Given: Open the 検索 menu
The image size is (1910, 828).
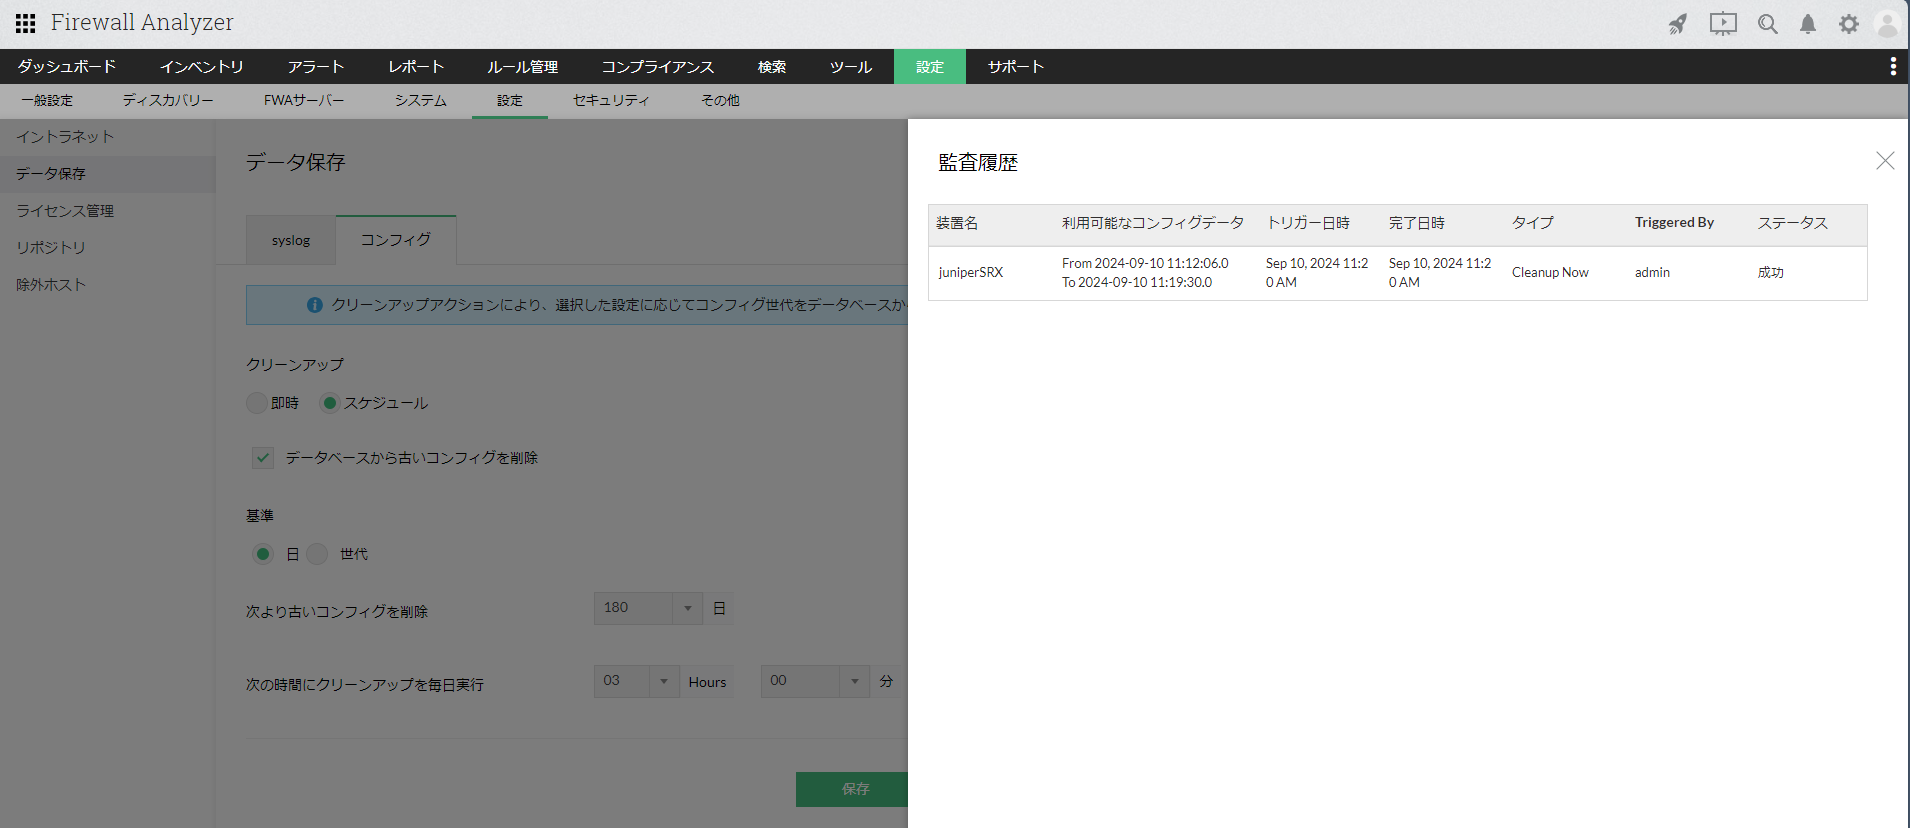Looking at the screenshot, I should pyautogui.click(x=772, y=67).
